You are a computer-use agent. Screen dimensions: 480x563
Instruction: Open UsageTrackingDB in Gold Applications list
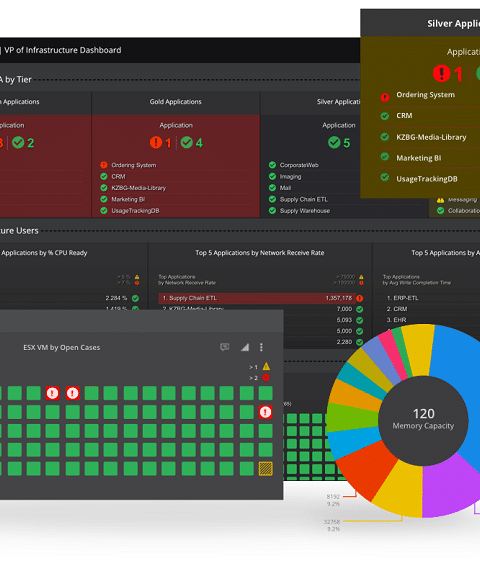(135, 211)
